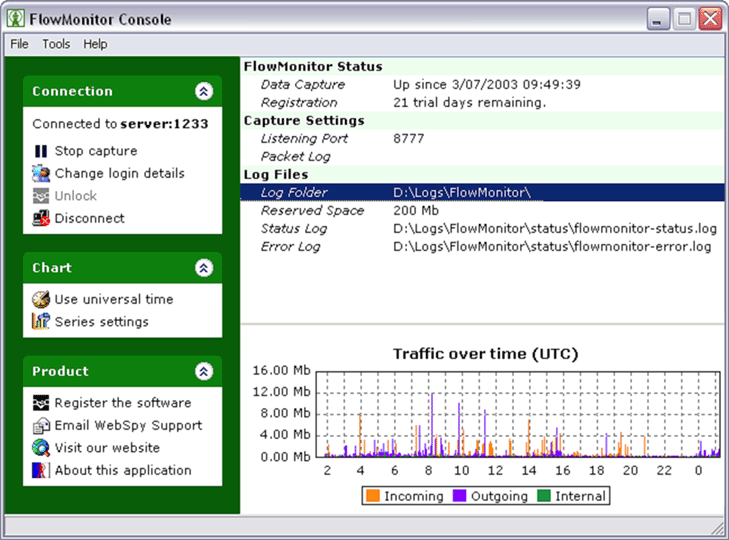Image resolution: width=729 pixels, height=540 pixels.
Task: Click the orange Incoming legend swatch
Action: coord(373,496)
